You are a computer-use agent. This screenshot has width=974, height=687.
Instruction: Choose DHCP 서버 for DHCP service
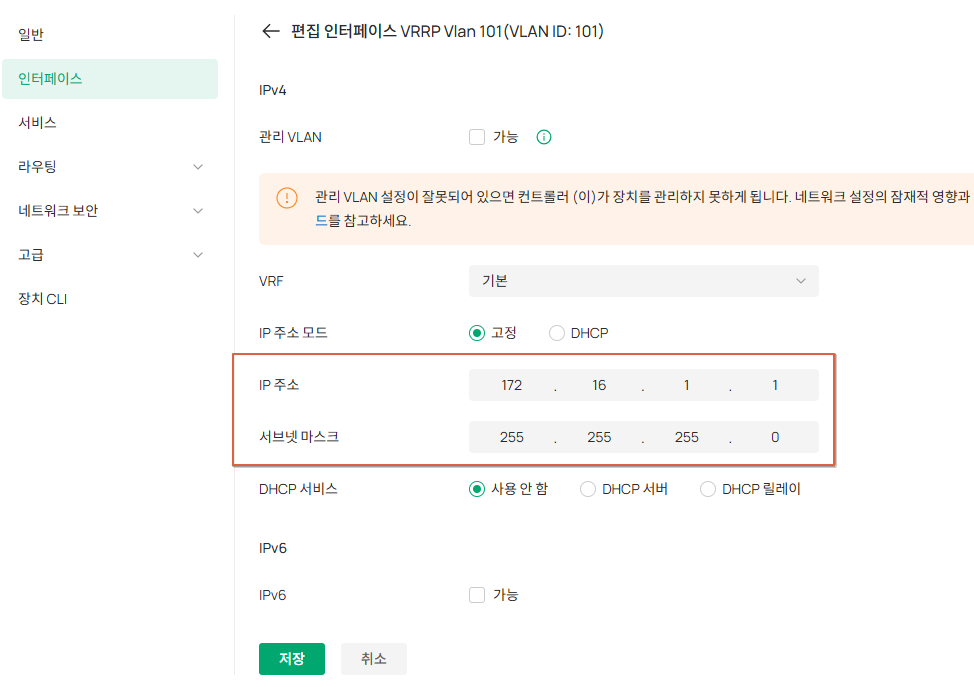(x=588, y=489)
